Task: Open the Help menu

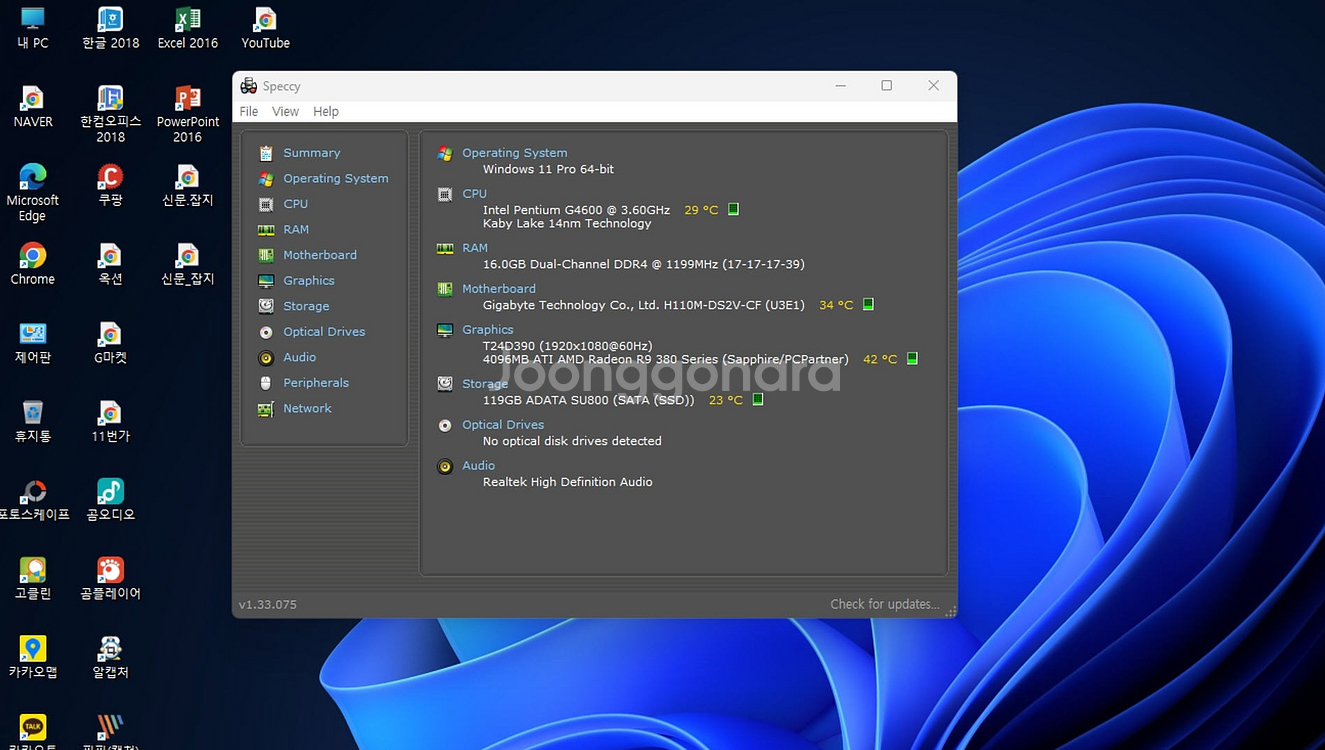Action: [x=326, y=111]
